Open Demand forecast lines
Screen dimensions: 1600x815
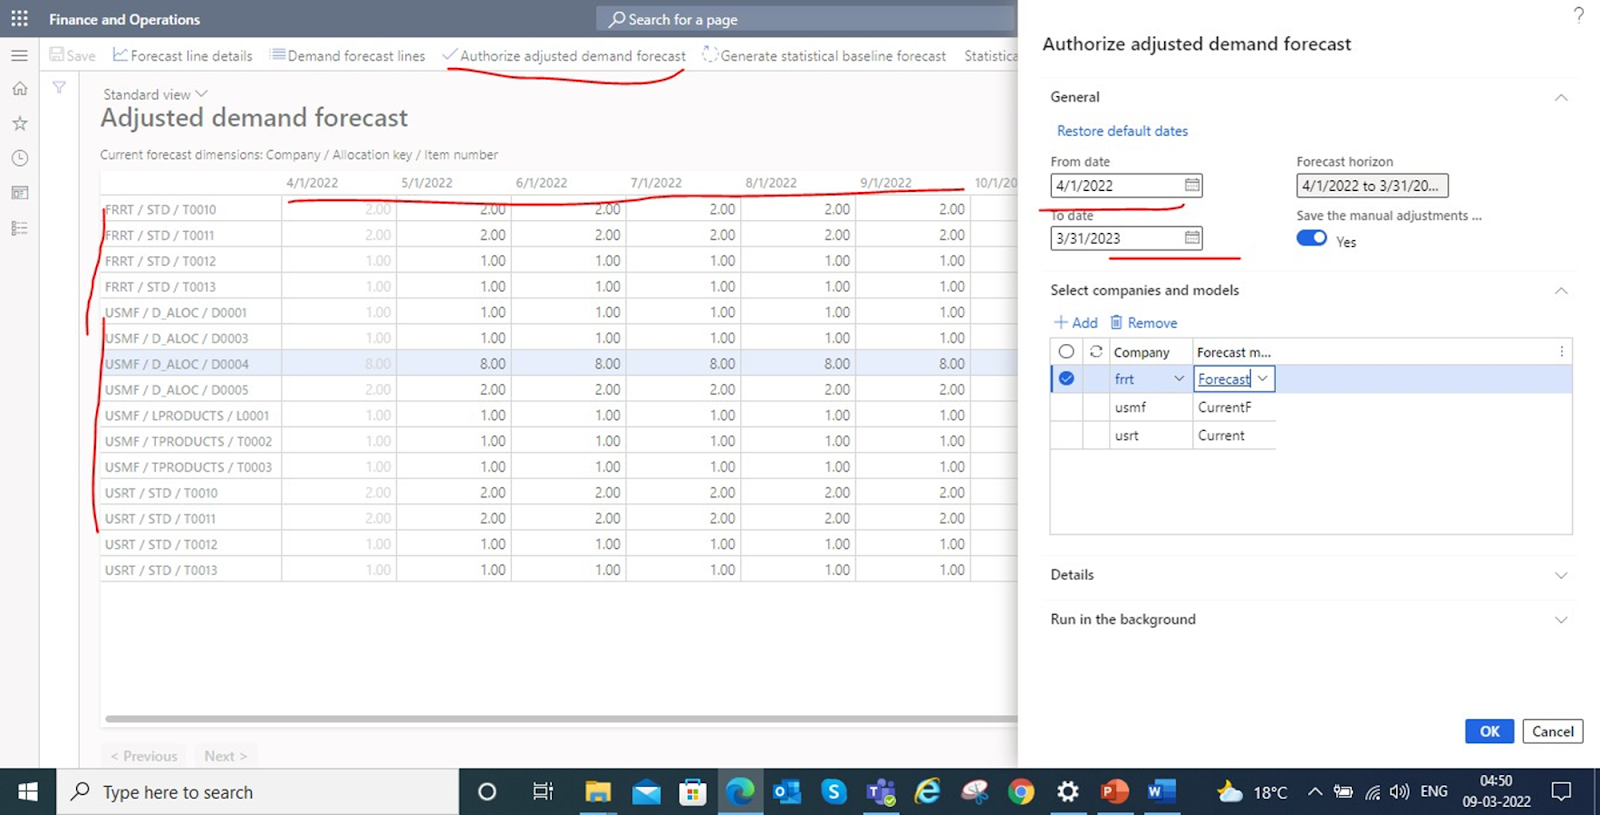[x=348, y=56]
